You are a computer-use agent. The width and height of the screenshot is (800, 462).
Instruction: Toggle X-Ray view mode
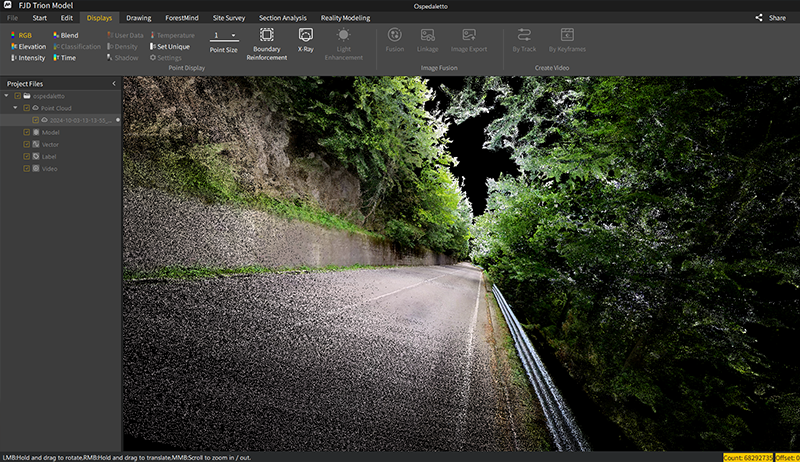coord(306,35)
